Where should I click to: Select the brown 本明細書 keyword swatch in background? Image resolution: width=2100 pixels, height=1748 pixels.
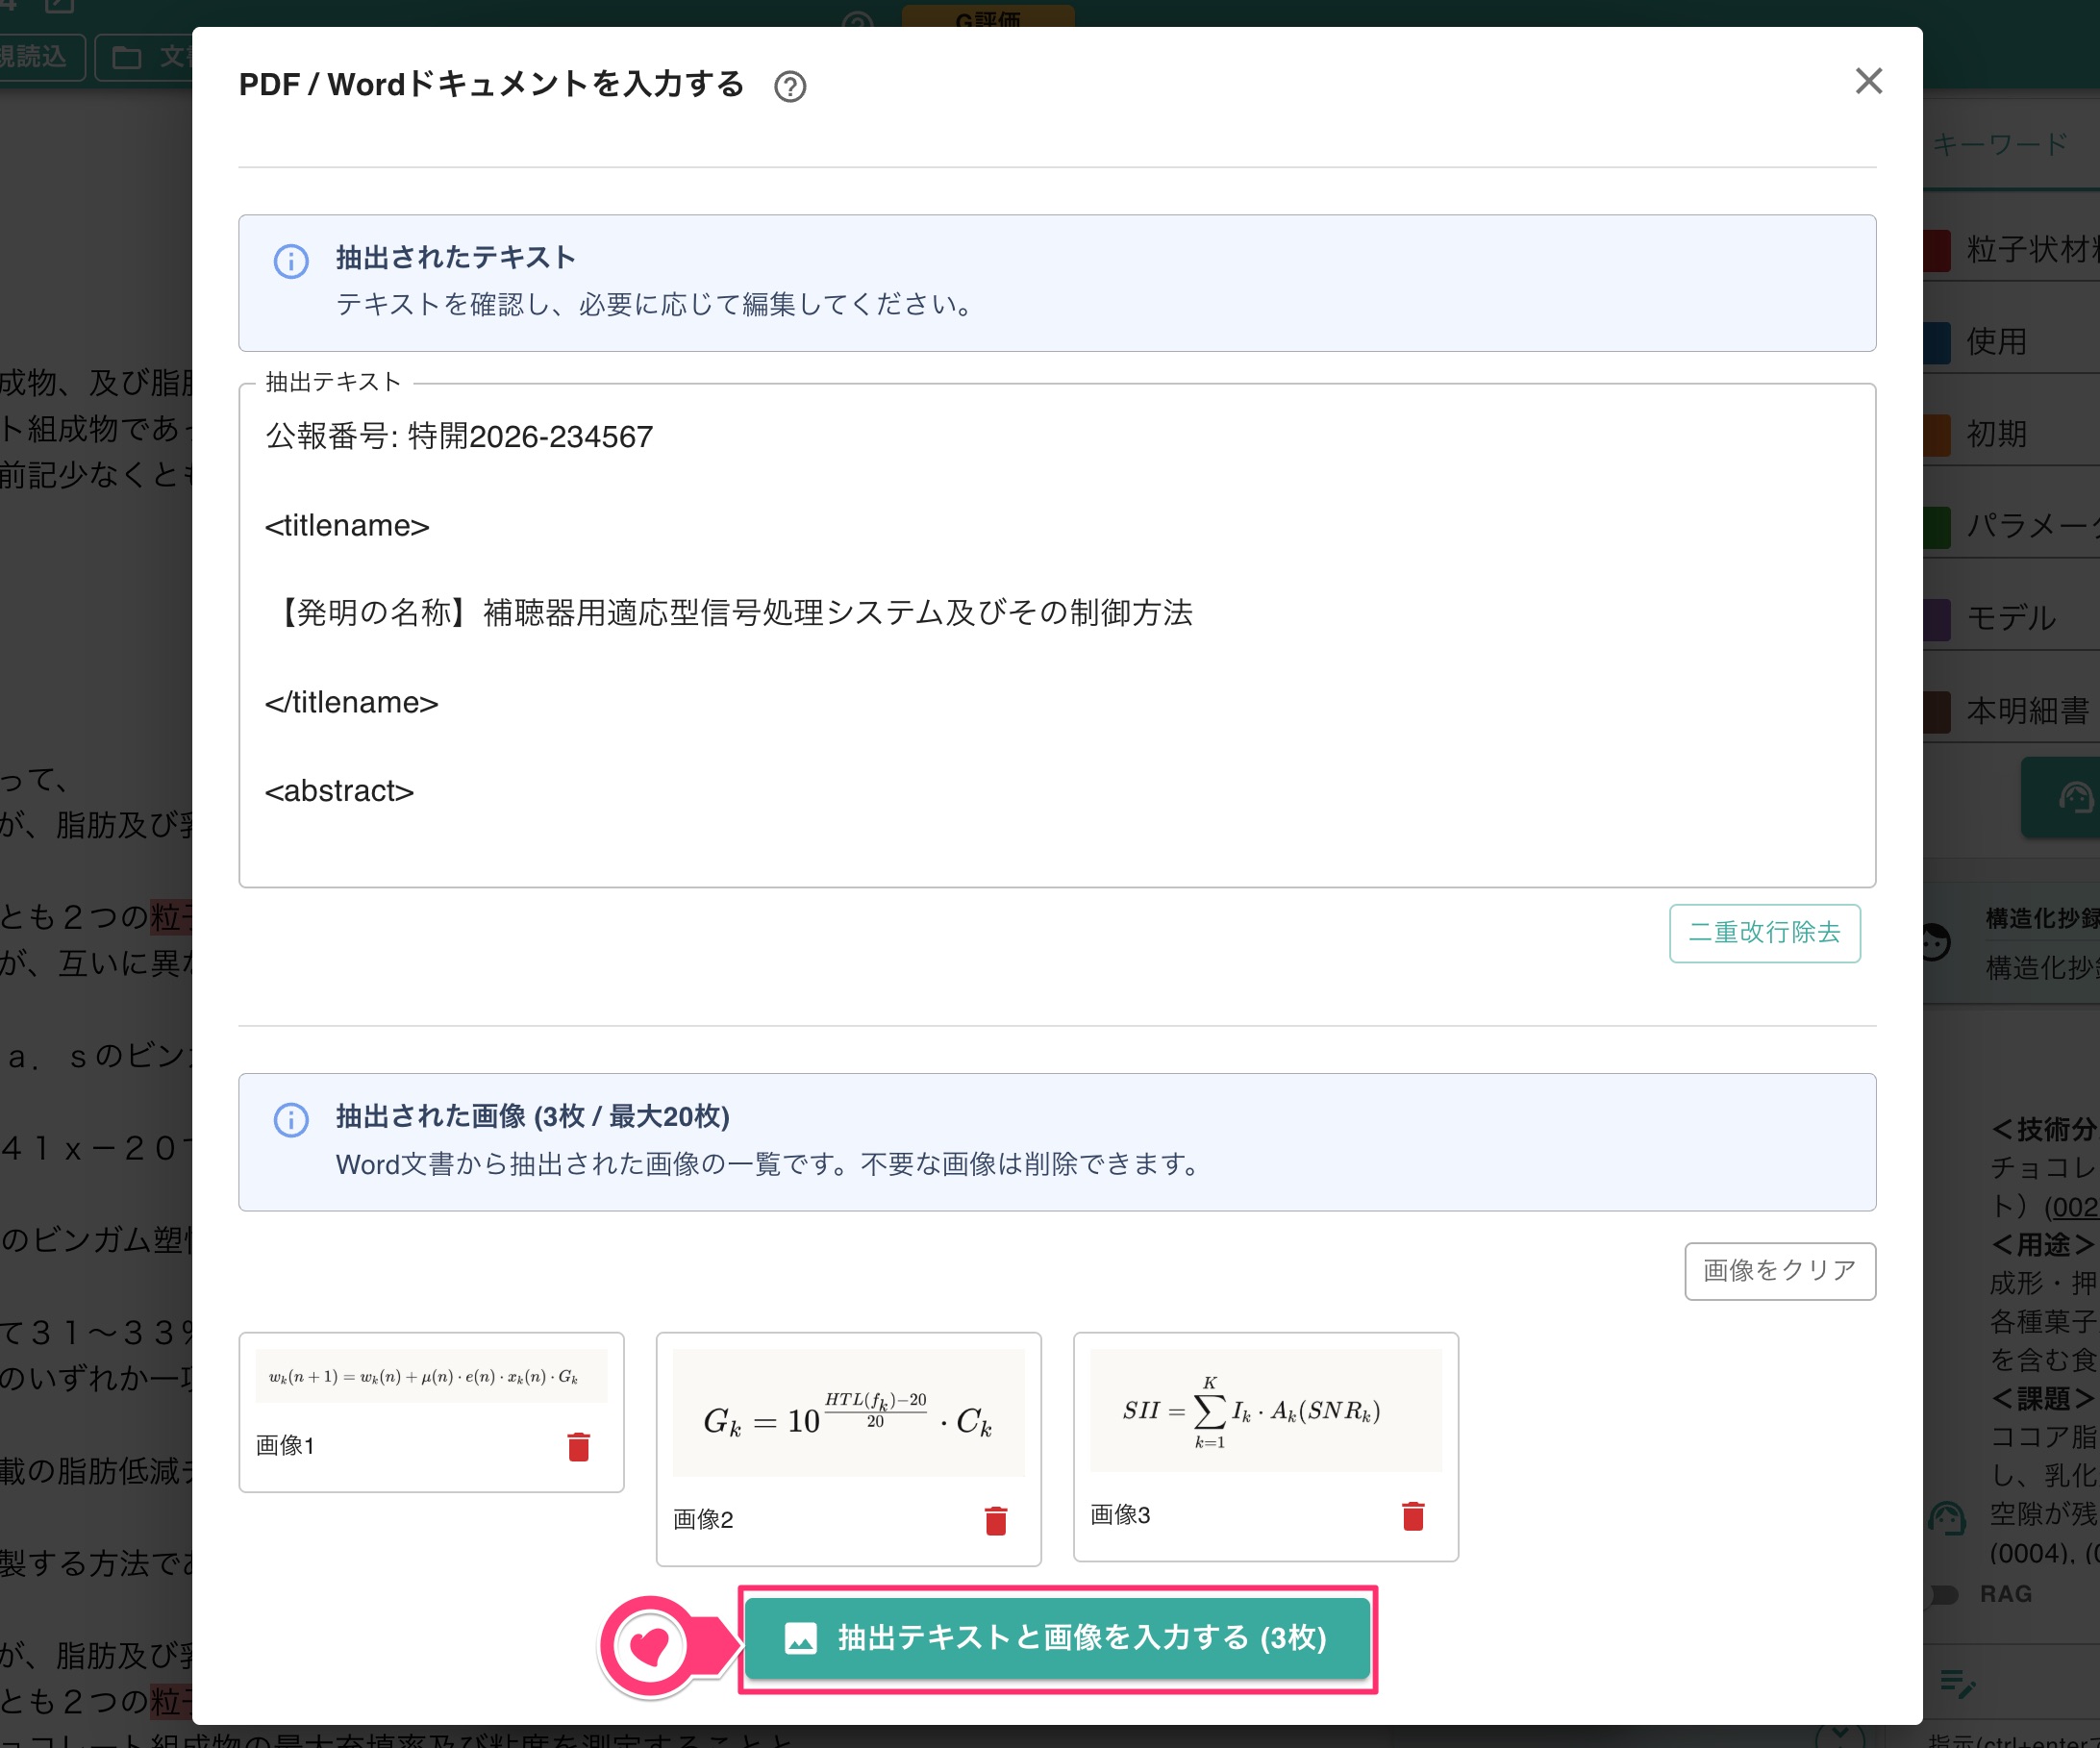coord(1937,711)
